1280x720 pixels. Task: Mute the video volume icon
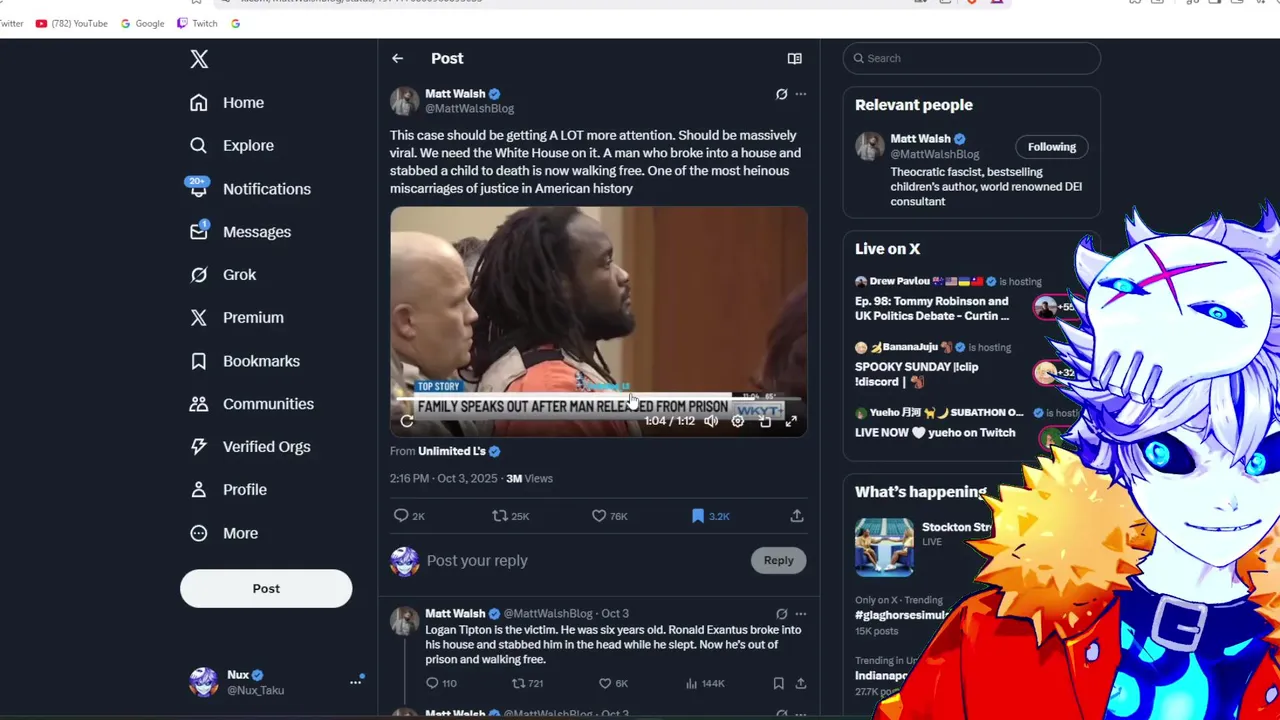coord(711,421)
